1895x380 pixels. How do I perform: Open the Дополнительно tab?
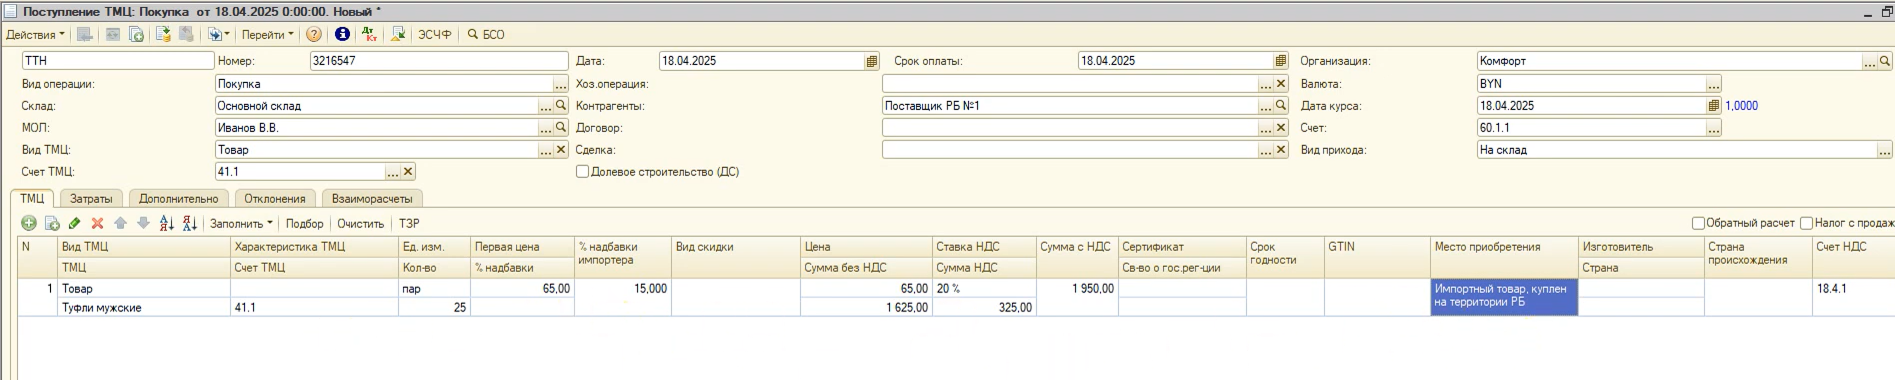[179, 199]
